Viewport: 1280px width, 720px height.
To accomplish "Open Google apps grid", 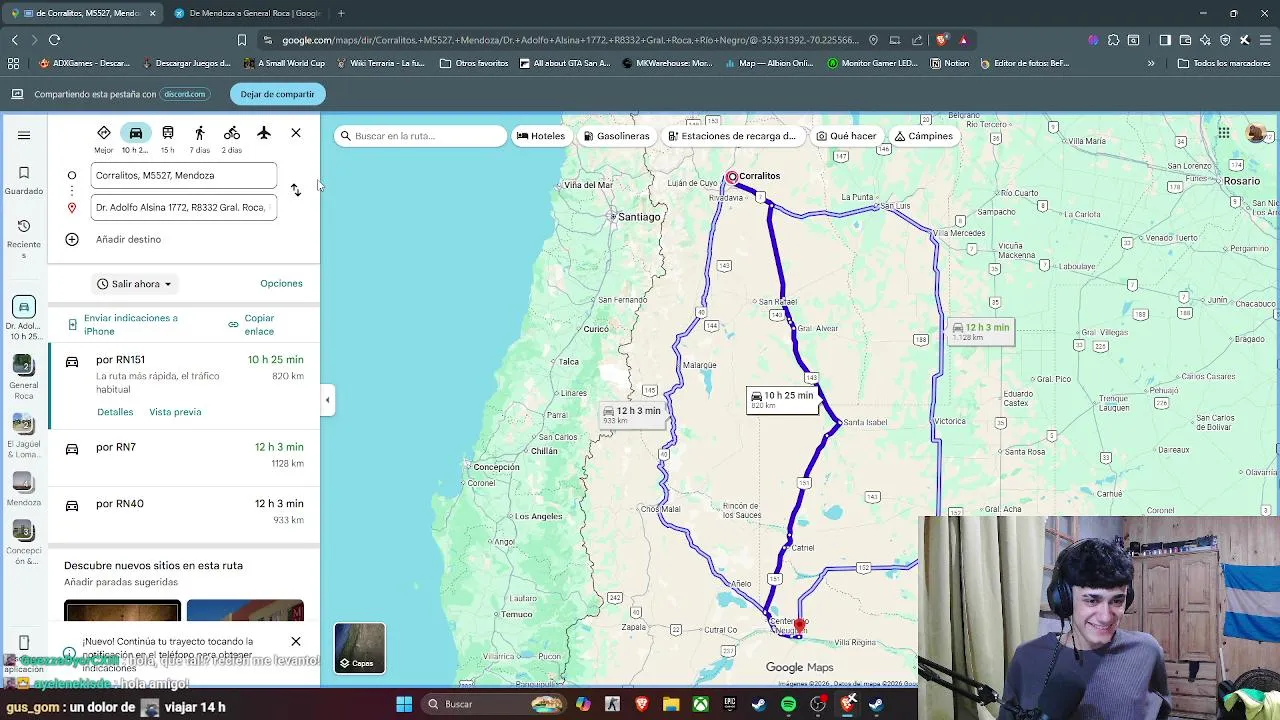I will pos(1224,133).
